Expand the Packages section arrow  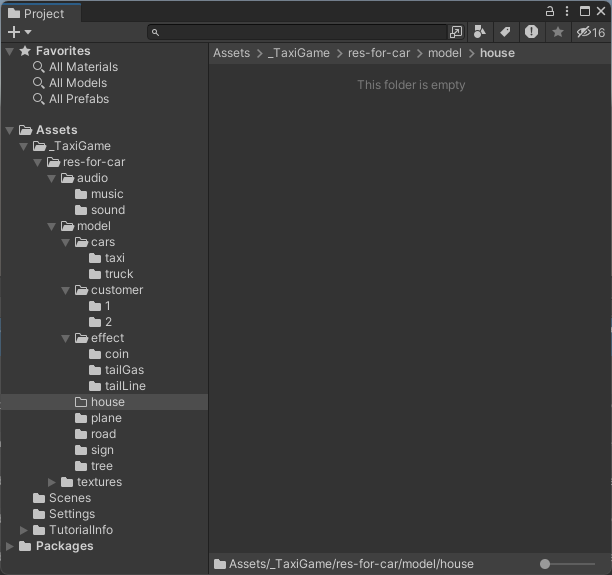pyautogui.click(x=10, y=547)
